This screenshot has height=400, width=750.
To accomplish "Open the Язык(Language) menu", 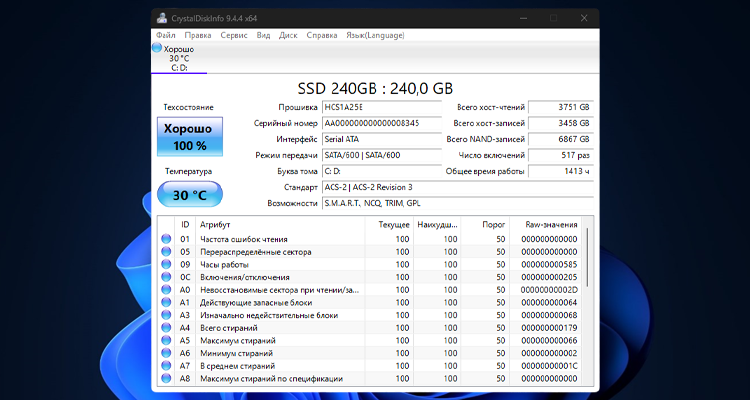I will [x=375, y=35].
